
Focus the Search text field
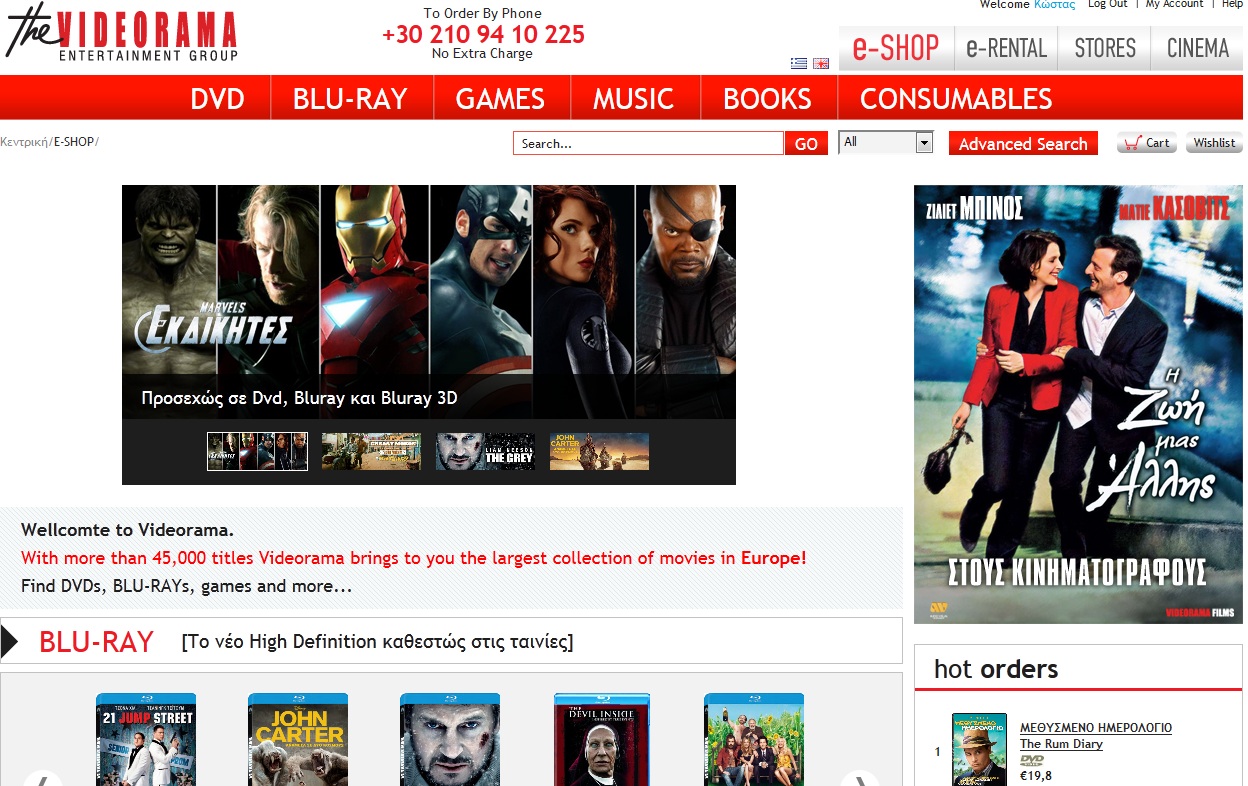(648, 143)
